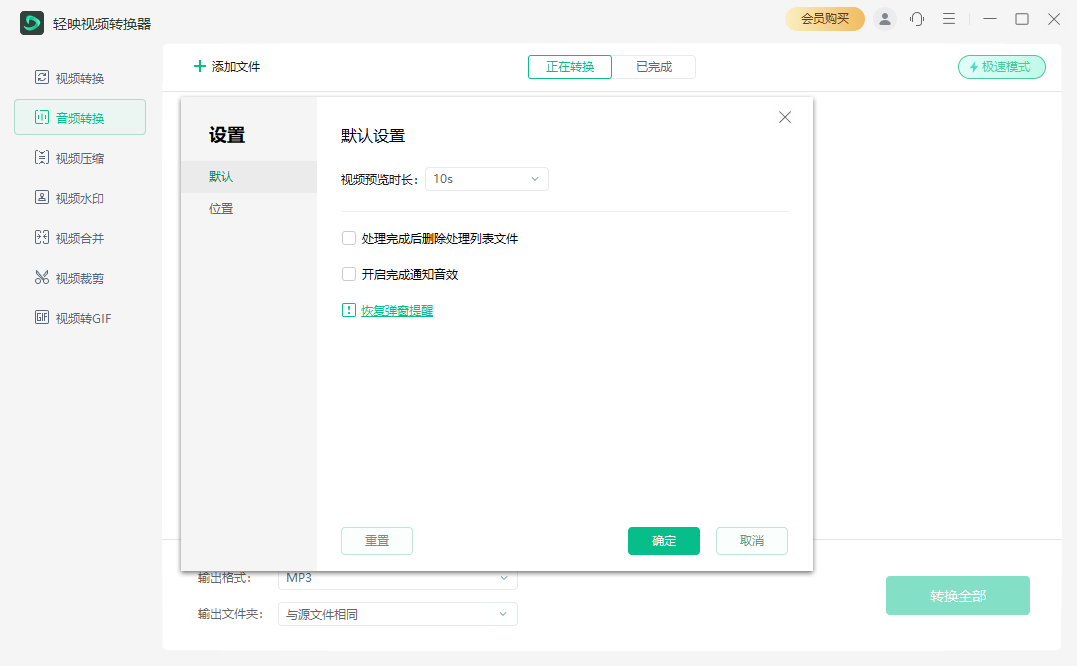
Task: Click the GIF icon for 视频转GIF
Action: click(x=42, y=317)
